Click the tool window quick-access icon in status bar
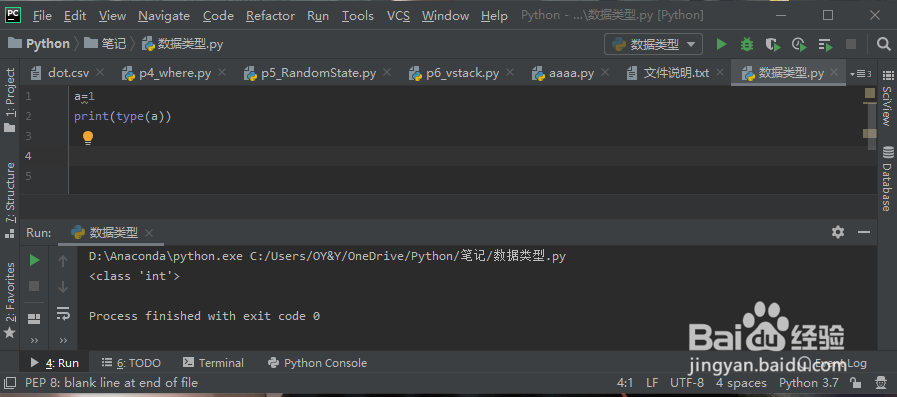897x397 pixels. tap(10, 383)
